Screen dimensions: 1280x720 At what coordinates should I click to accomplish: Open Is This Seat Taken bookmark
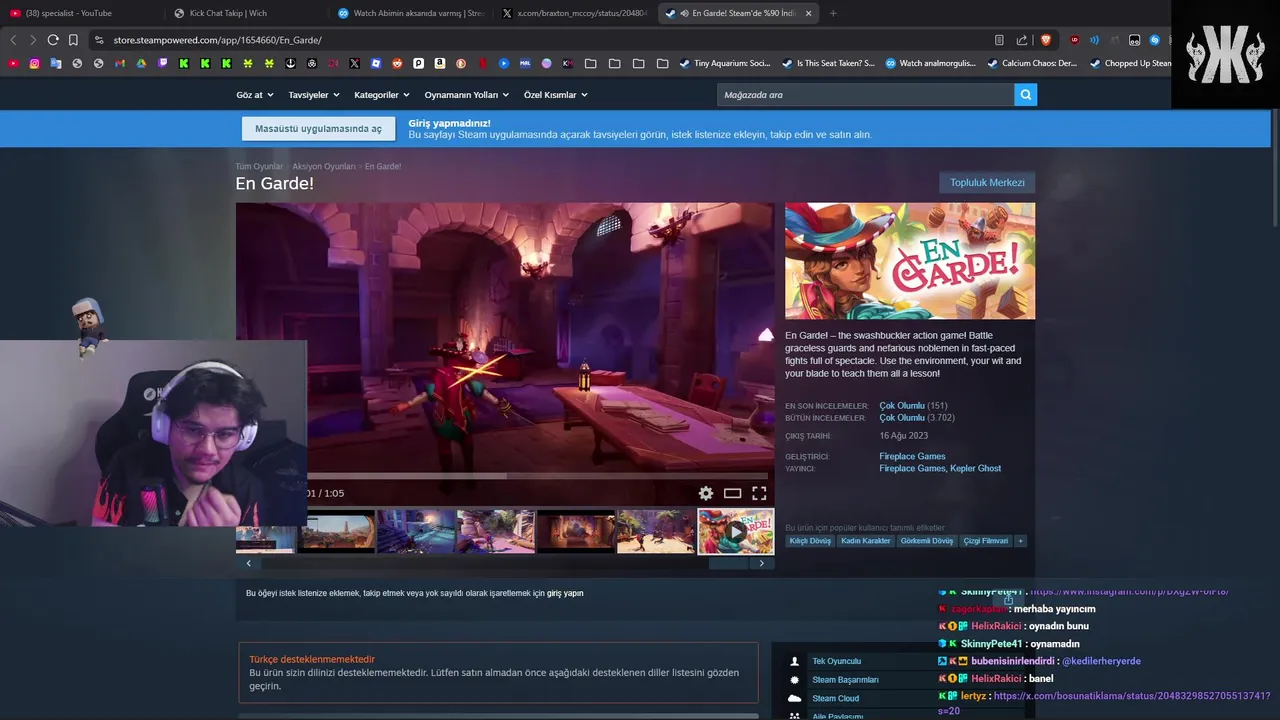click(828, 63)
